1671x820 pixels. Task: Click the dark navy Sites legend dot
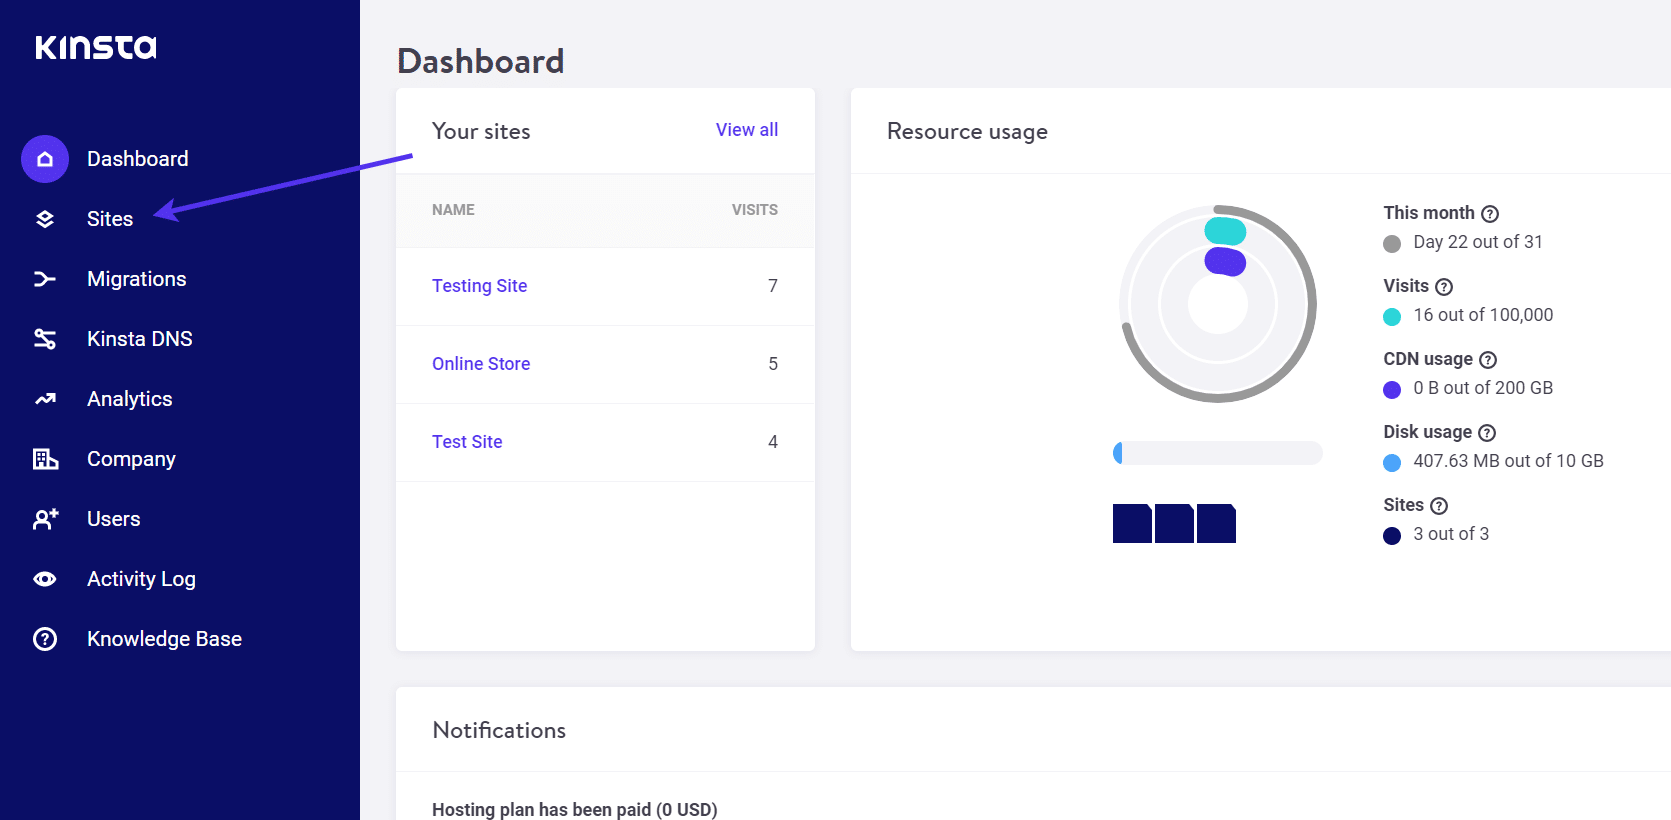point(1392,536)
